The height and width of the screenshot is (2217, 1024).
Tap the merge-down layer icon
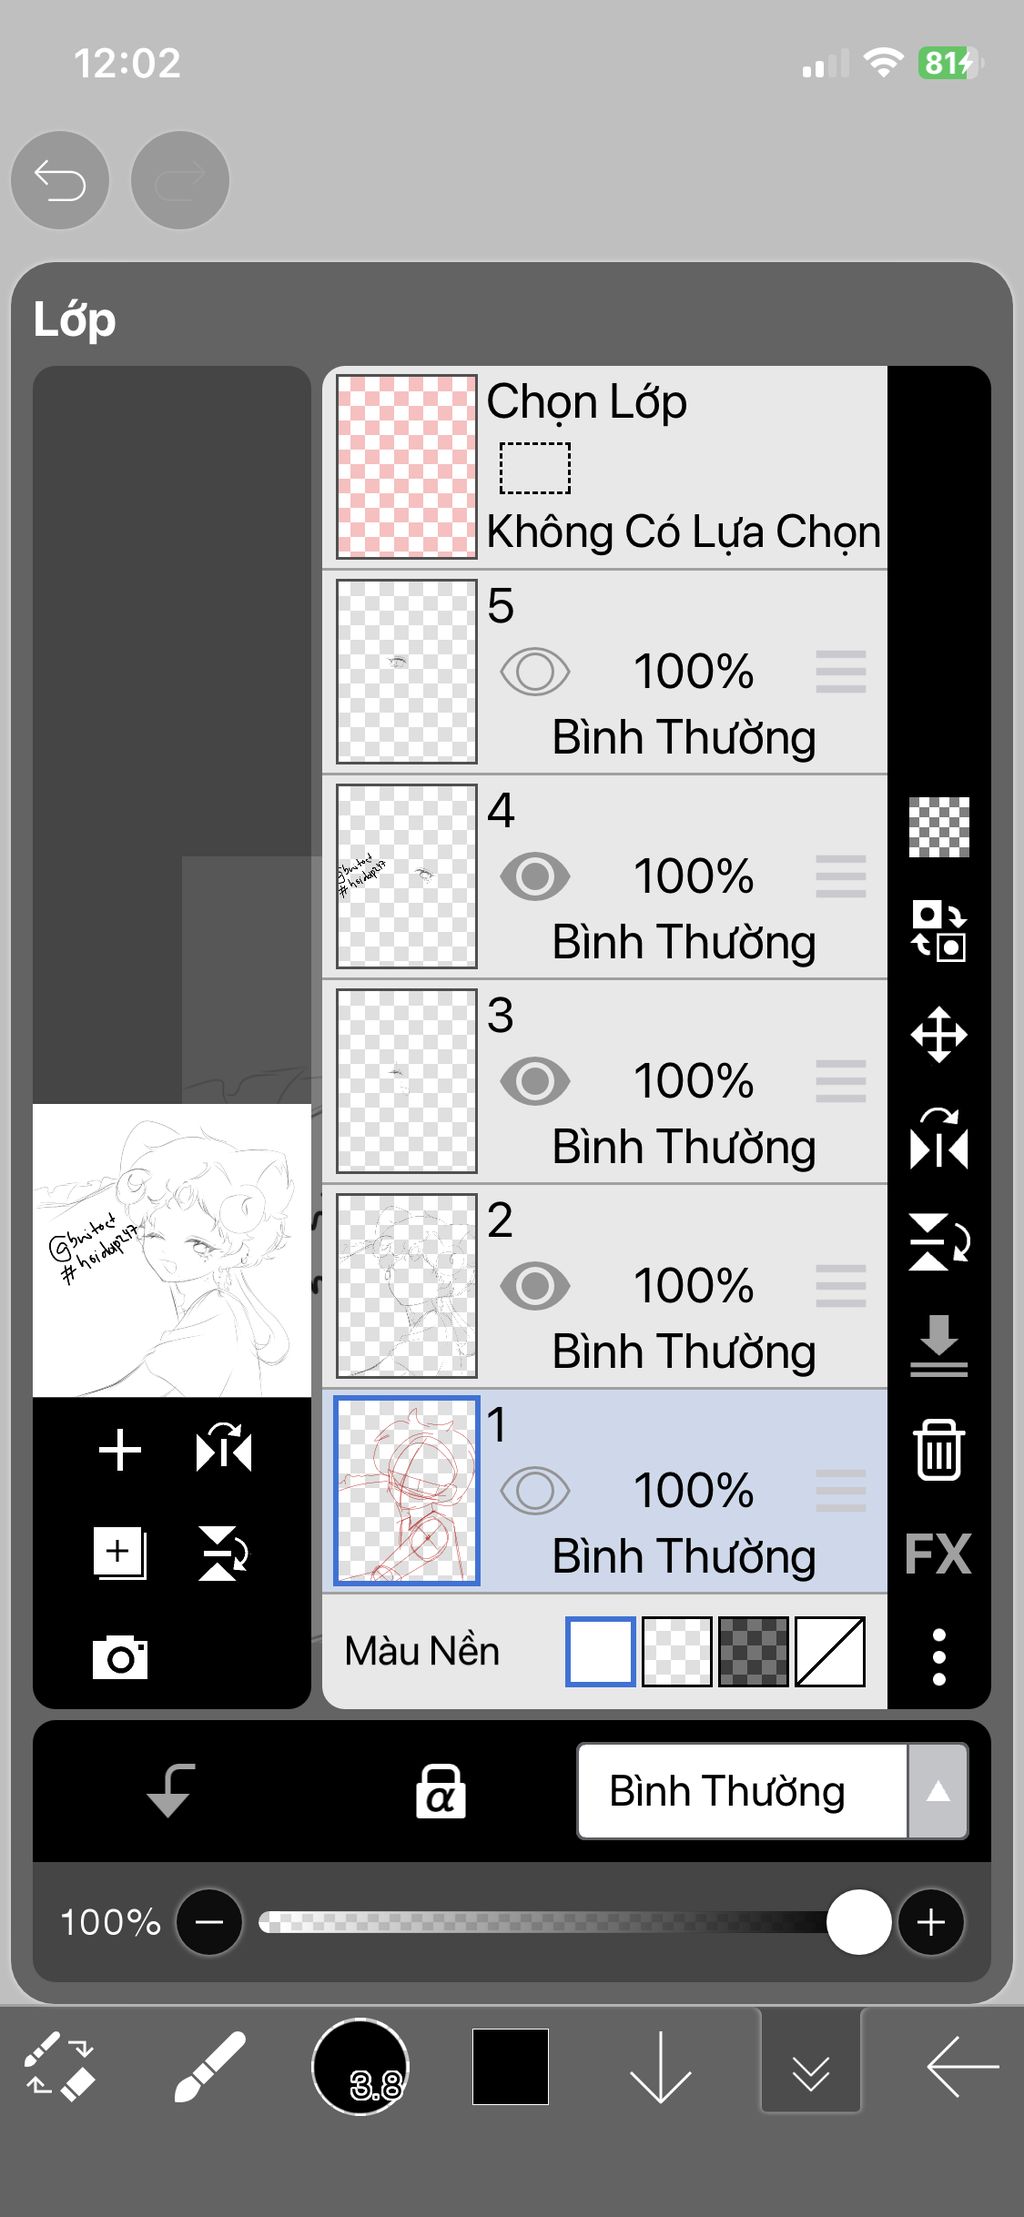(x=939, y=1346)
